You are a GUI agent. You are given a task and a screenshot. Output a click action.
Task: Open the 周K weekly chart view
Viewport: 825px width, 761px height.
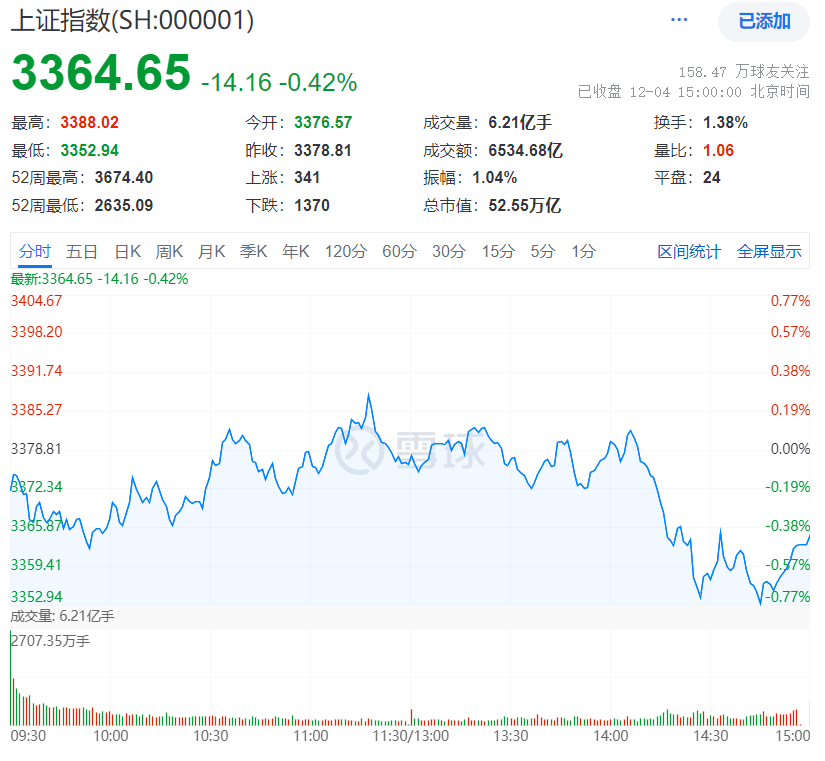point(168,252)
